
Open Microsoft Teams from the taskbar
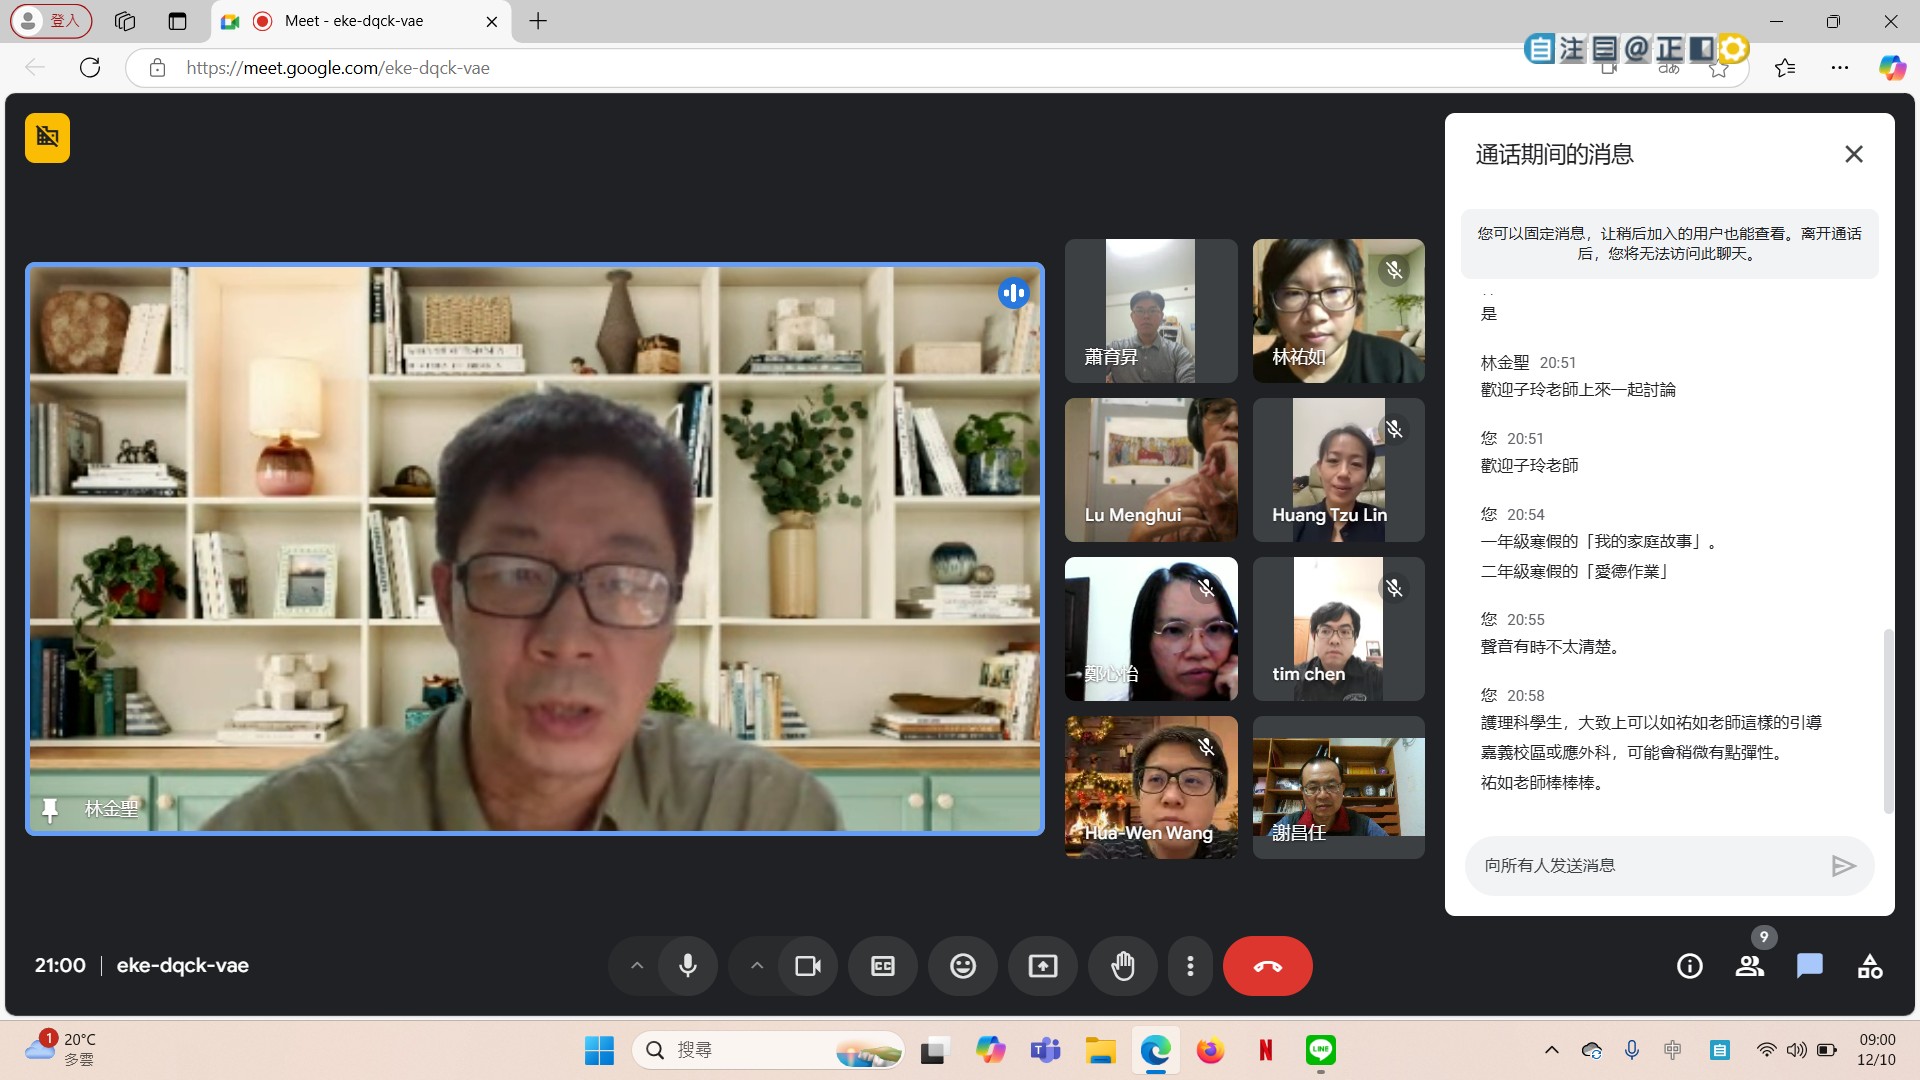click(x=1045, y=1050)
